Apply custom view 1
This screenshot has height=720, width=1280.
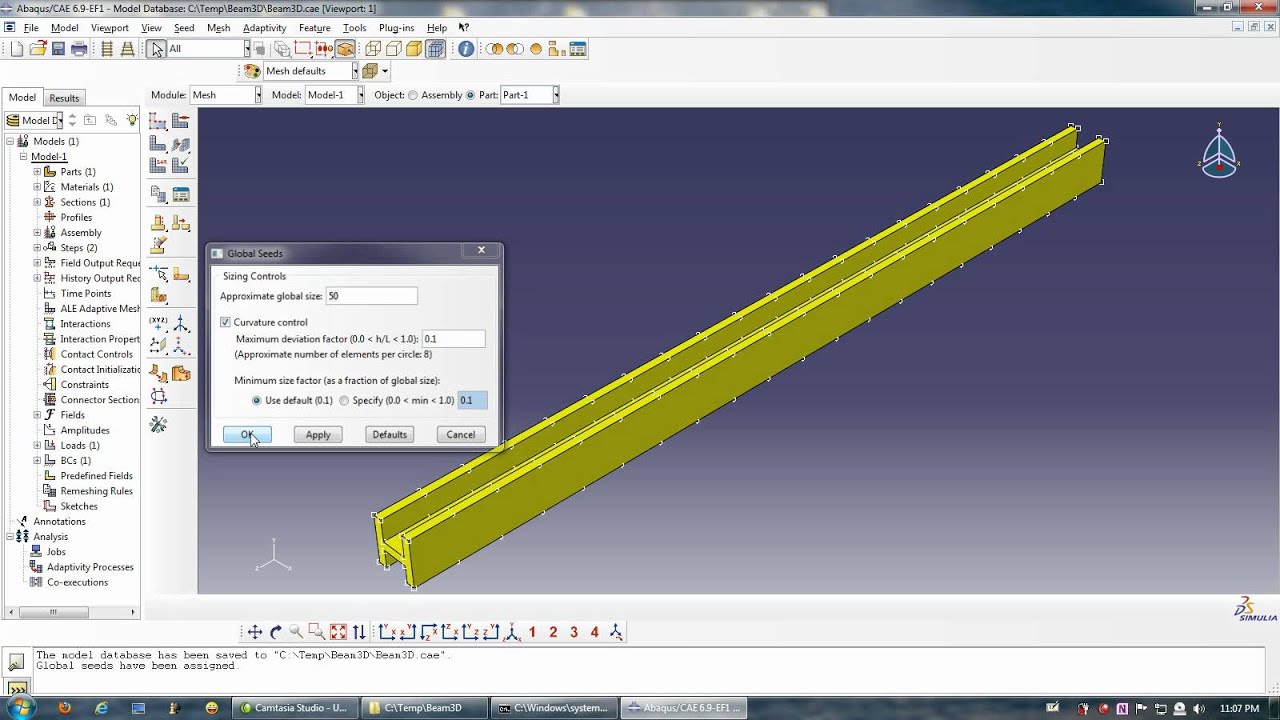click(532, 632)
